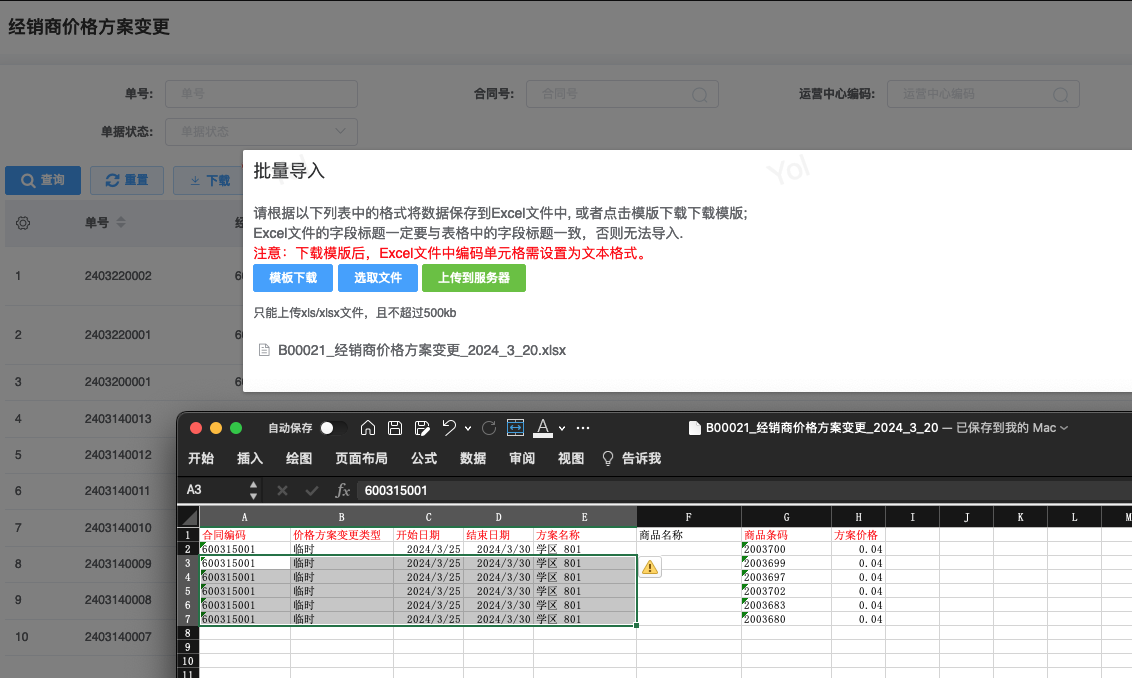Open the 单据状态 dropdown
The height and width of the screenshot is (678, 1132).
[261, 131]
